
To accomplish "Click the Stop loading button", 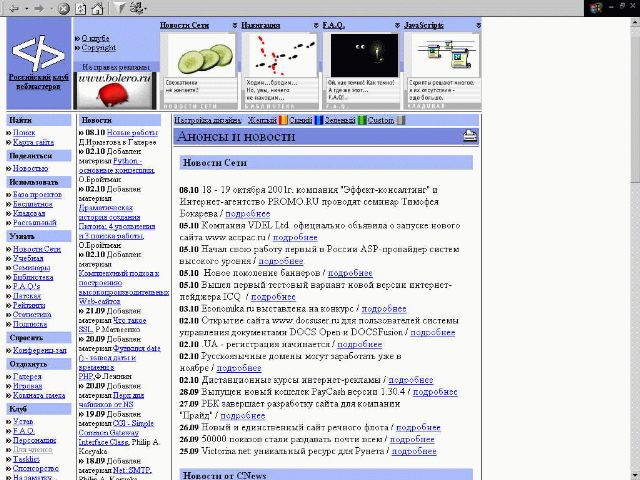I will (63, 9).
